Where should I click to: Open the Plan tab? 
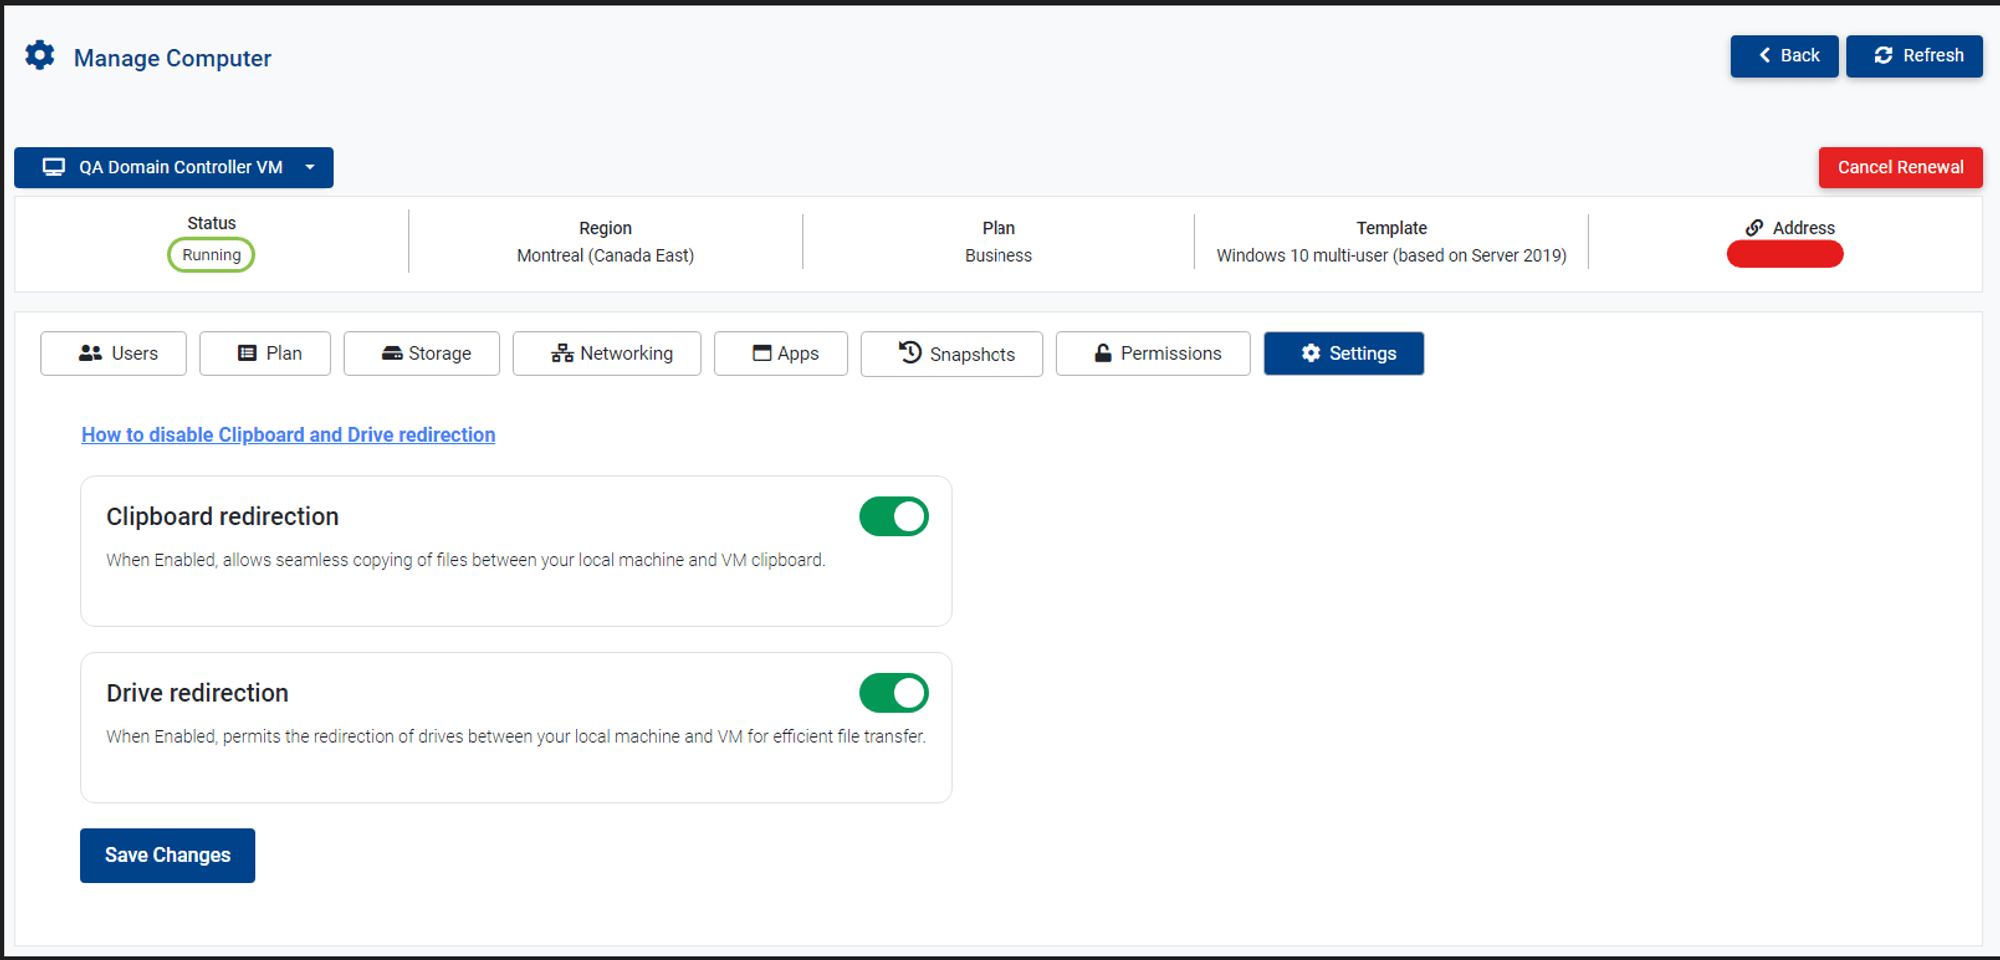264,353
